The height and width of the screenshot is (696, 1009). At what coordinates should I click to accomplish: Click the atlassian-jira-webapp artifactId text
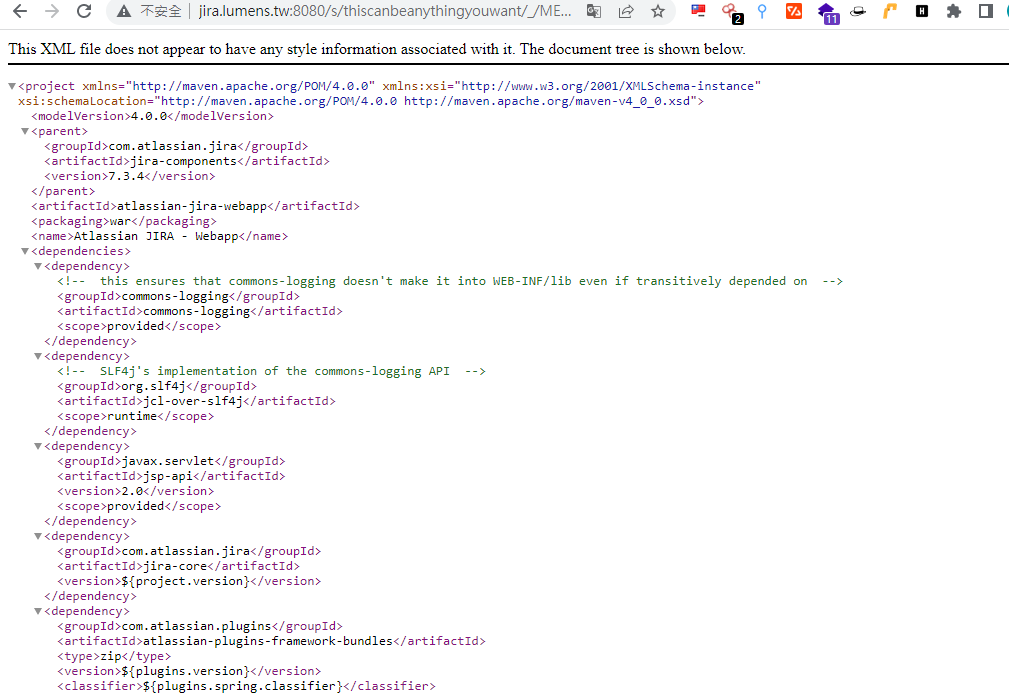click(192, 206)
